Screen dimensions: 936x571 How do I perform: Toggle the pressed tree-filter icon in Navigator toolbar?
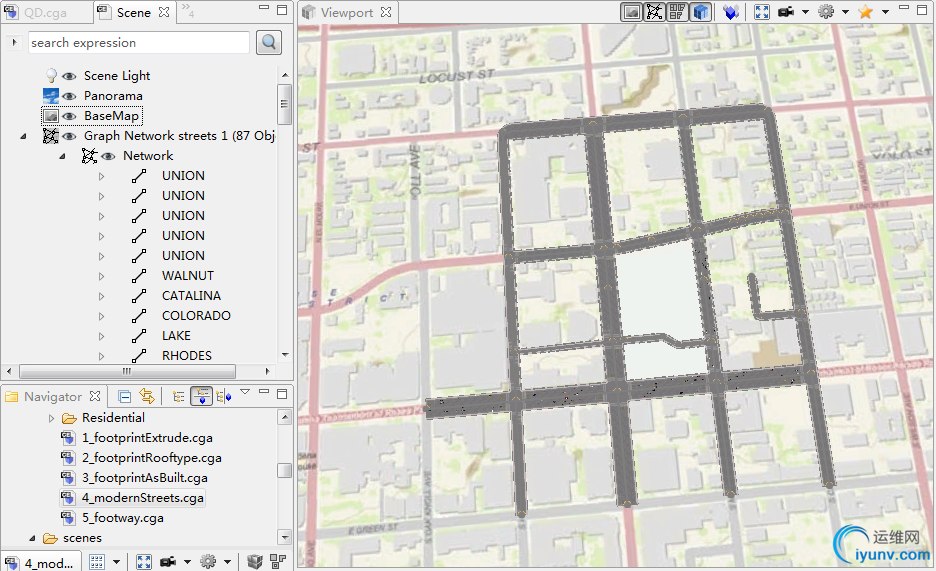pyautogui.click(x=201, y=396)
